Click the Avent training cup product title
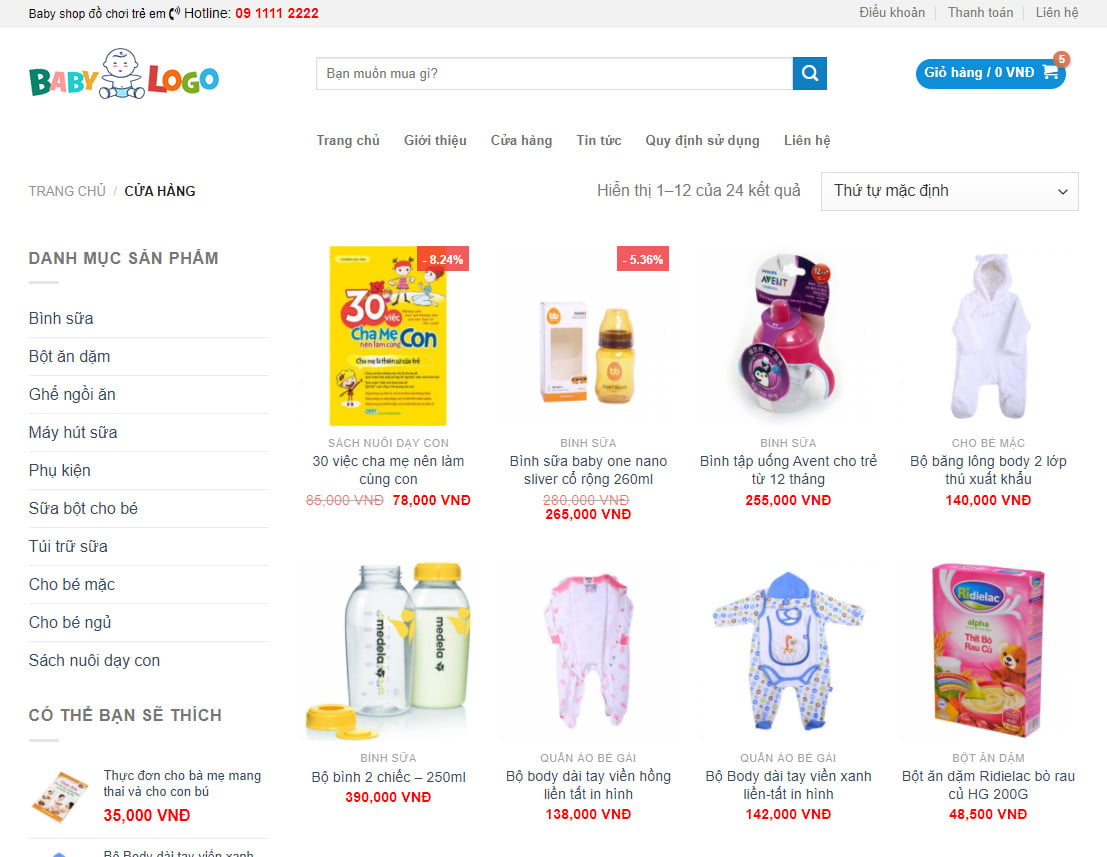Screen dimensions: 1107x857 [788, 470]
